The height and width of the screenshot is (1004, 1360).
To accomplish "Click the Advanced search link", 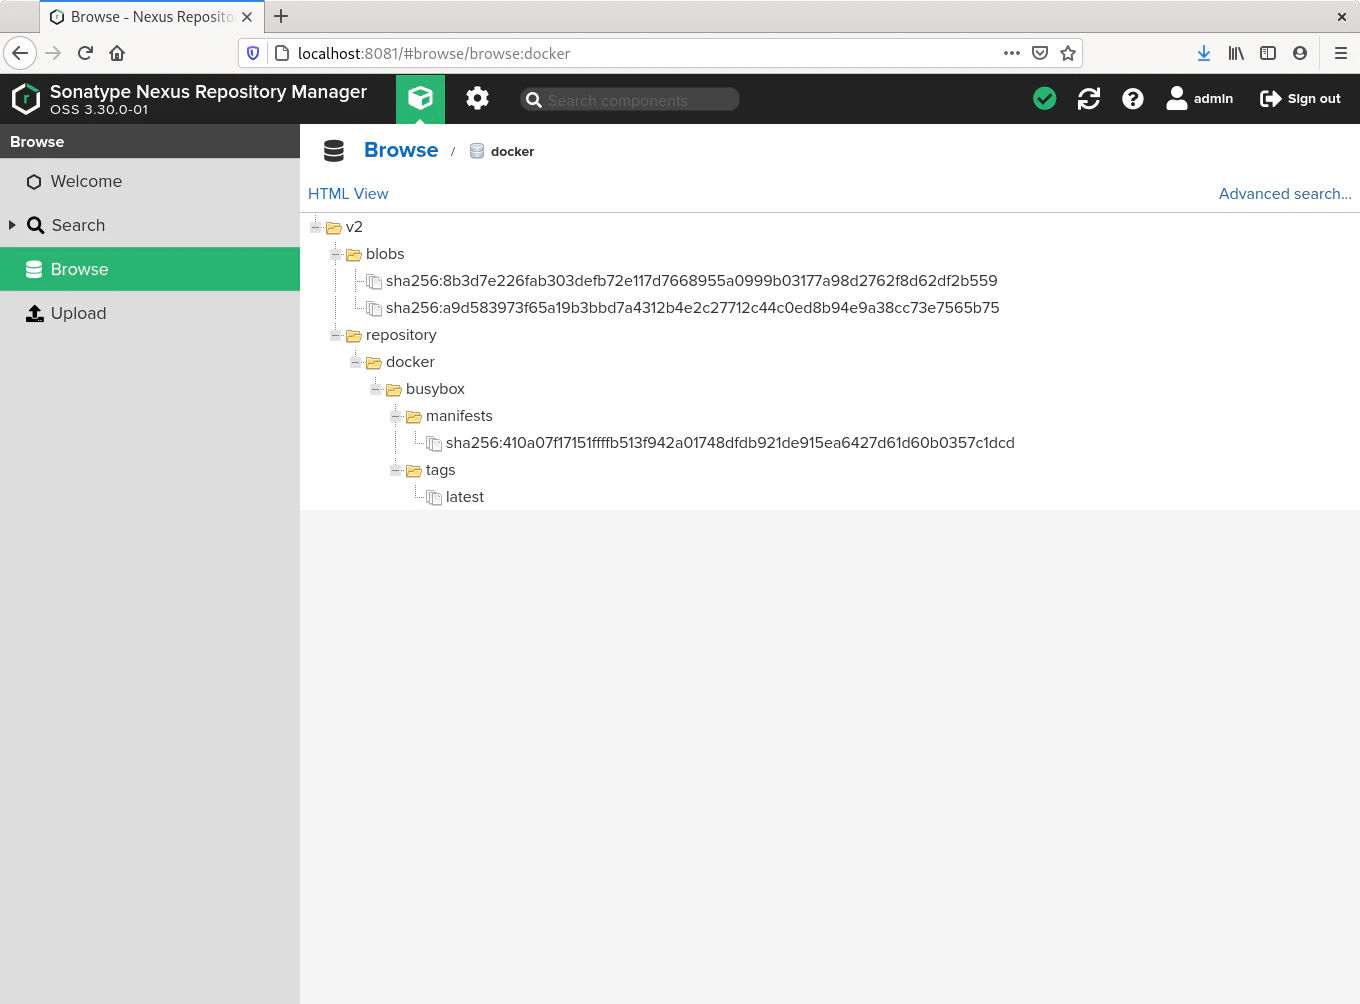I will click(x=1284, y=194).
